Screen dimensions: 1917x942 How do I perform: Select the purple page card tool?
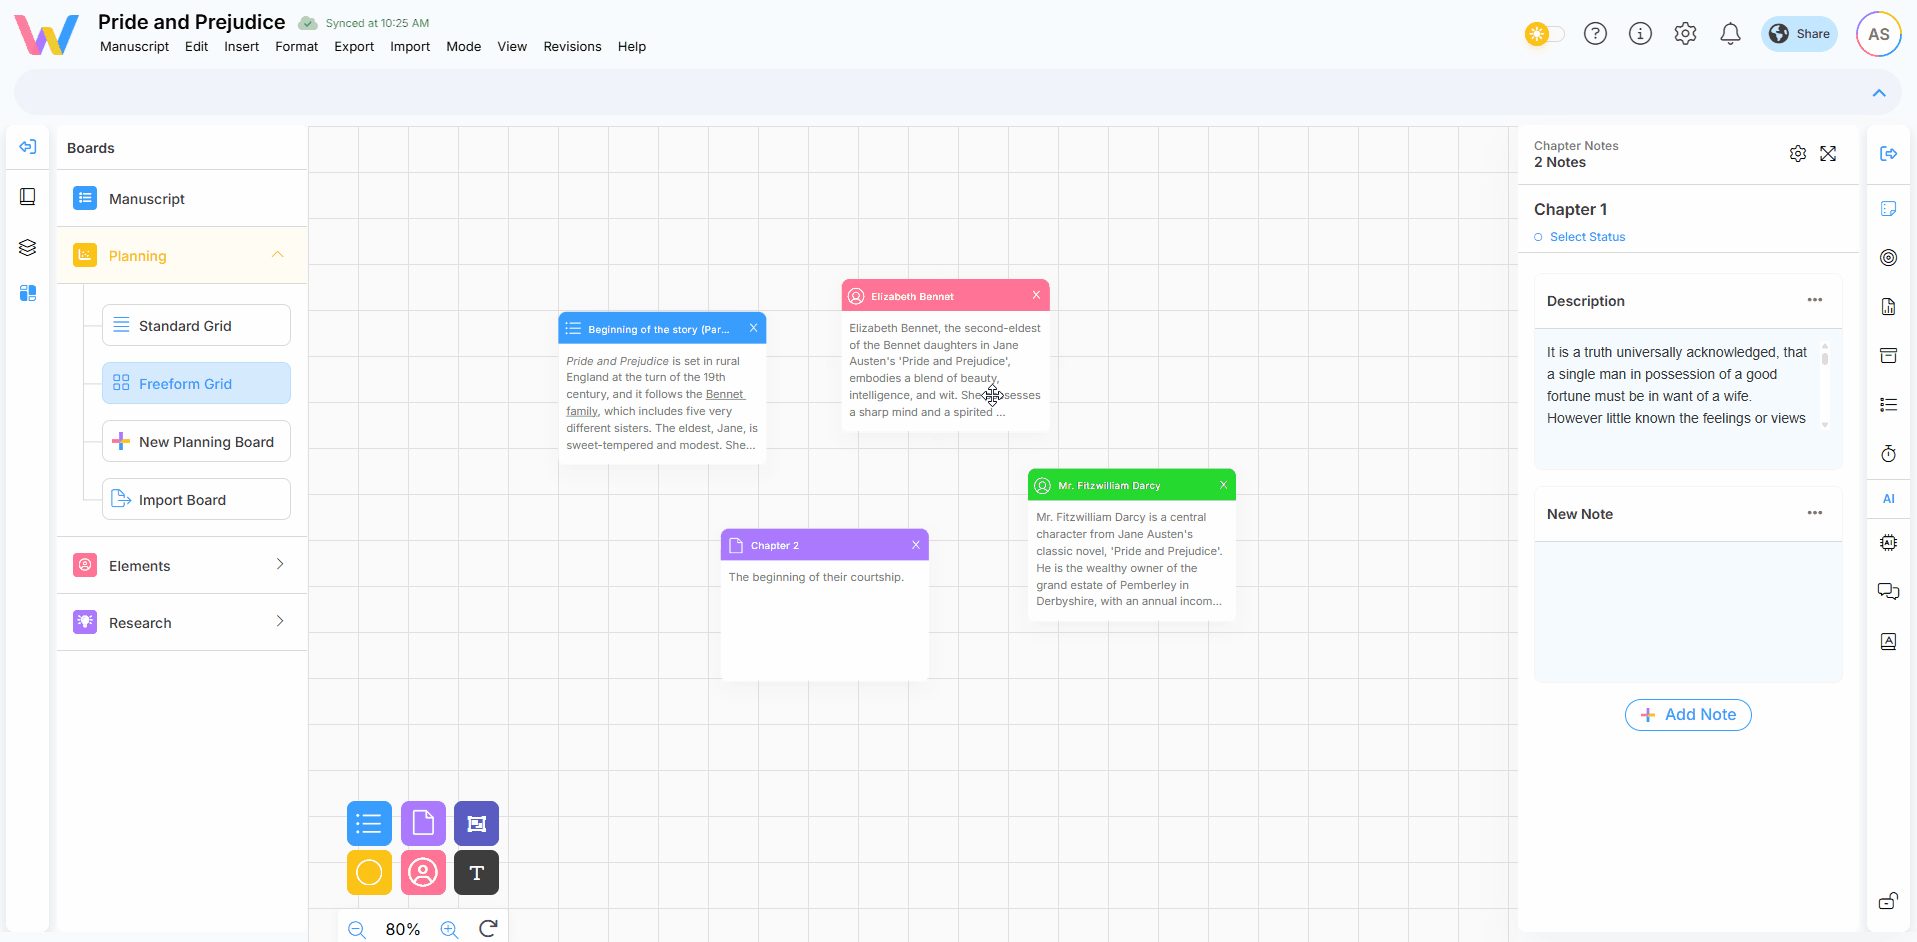423,824
